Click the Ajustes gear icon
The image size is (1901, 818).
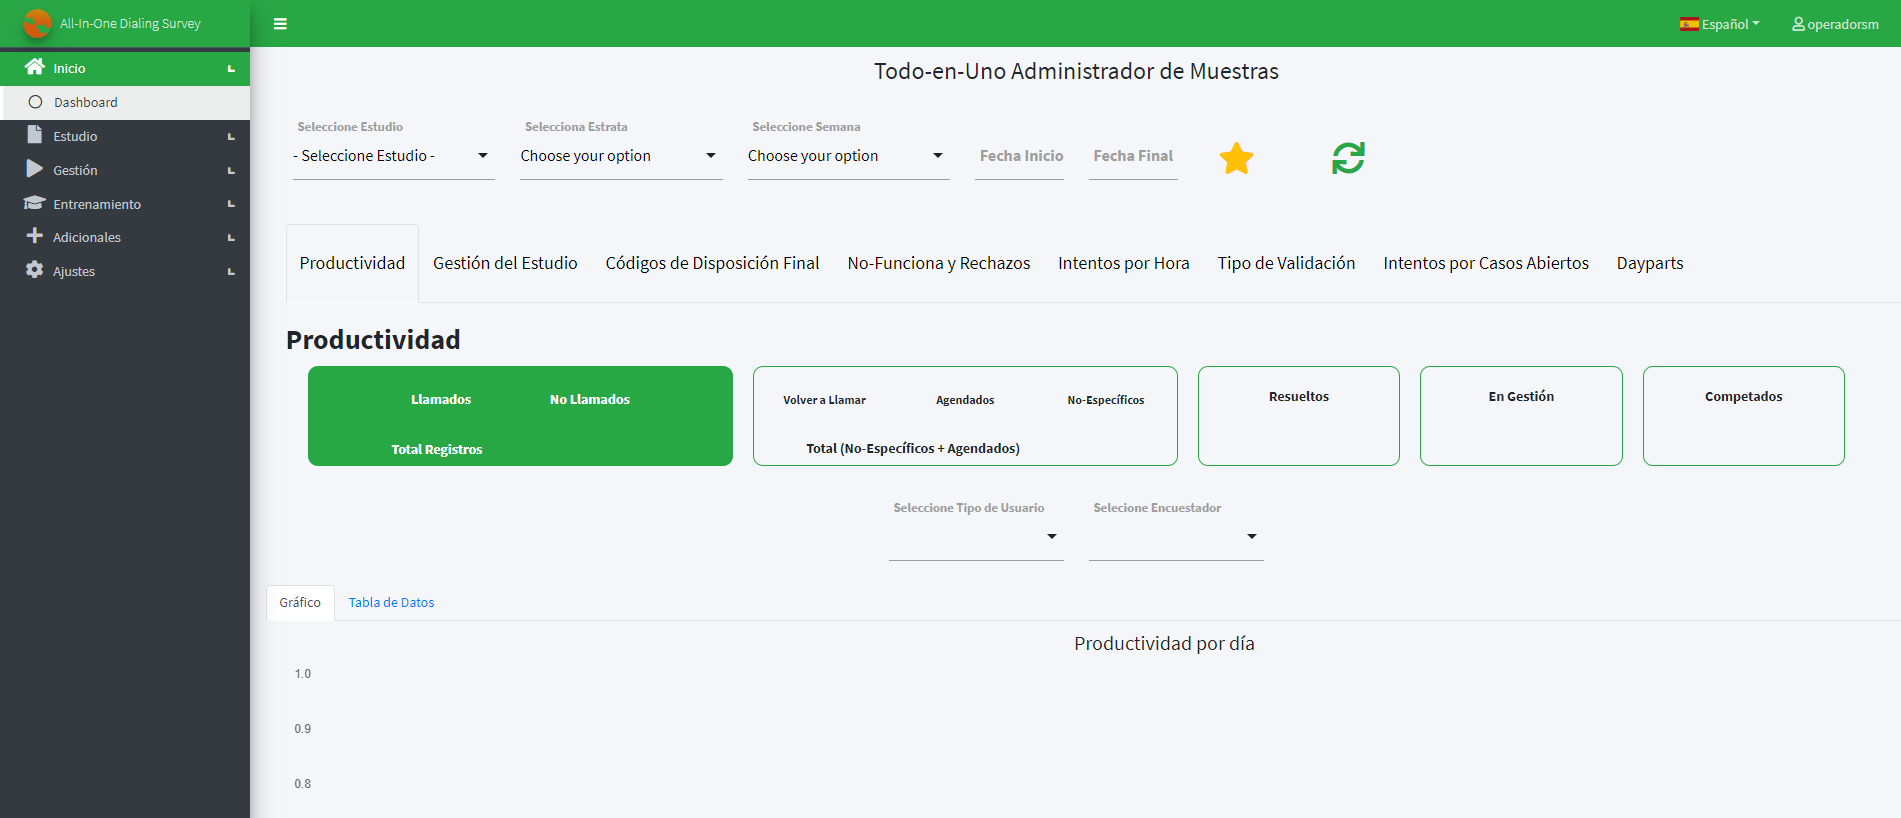pos(35,270)
